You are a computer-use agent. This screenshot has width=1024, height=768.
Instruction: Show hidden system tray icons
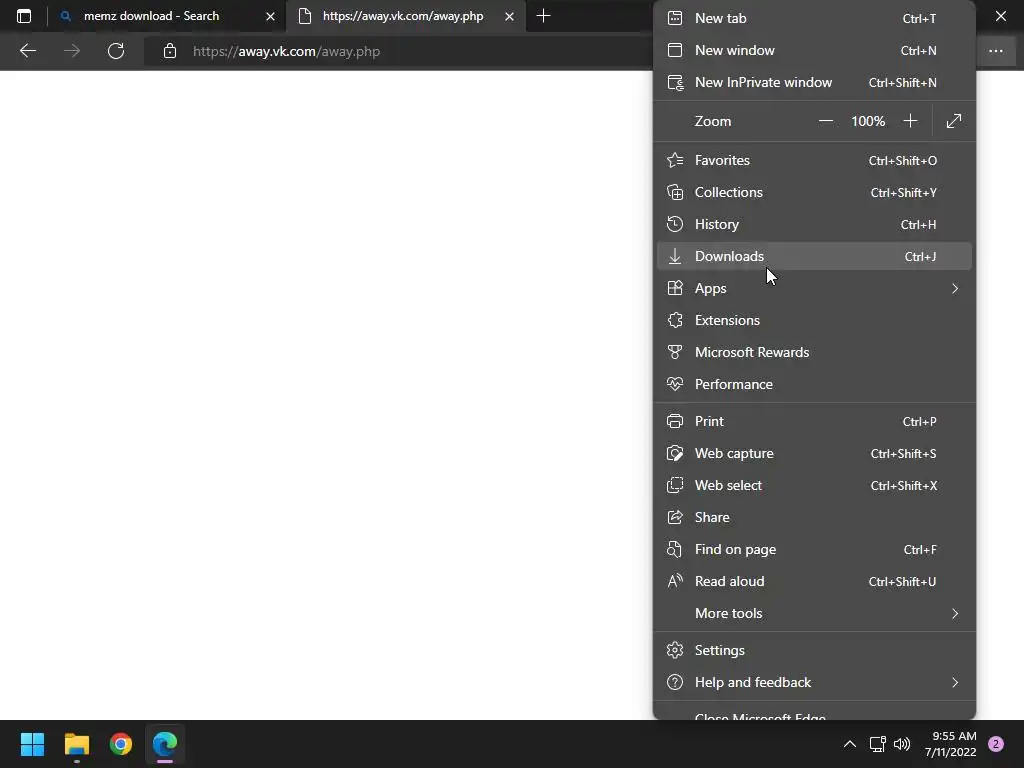point(850,744)
